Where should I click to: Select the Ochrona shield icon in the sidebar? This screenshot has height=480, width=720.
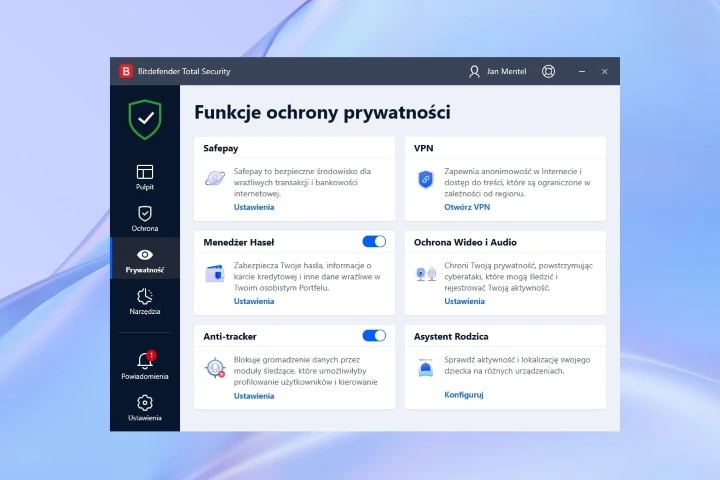tap(145, 214)
